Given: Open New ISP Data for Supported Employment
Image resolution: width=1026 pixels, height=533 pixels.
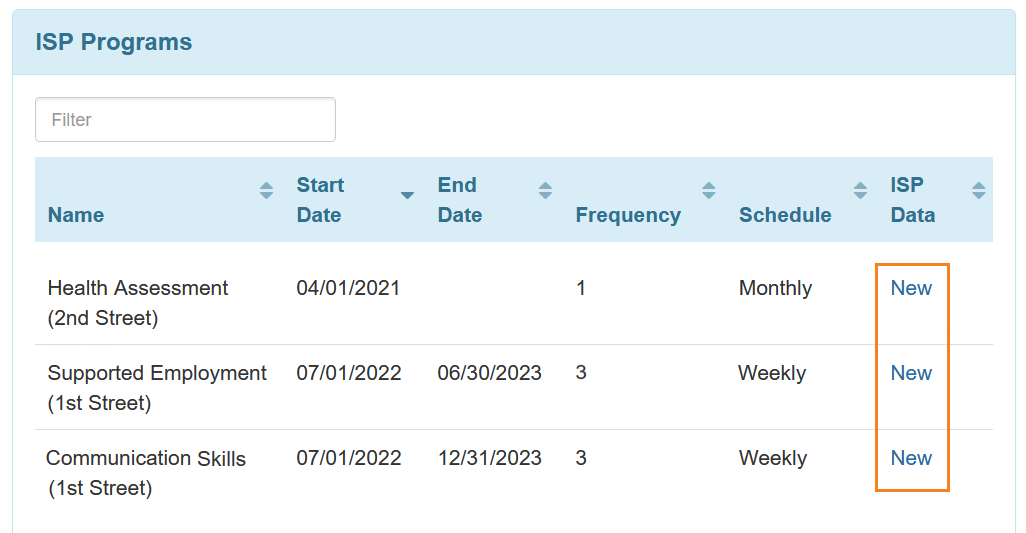Looking at the screenshot, I should [x=911, y=373].
